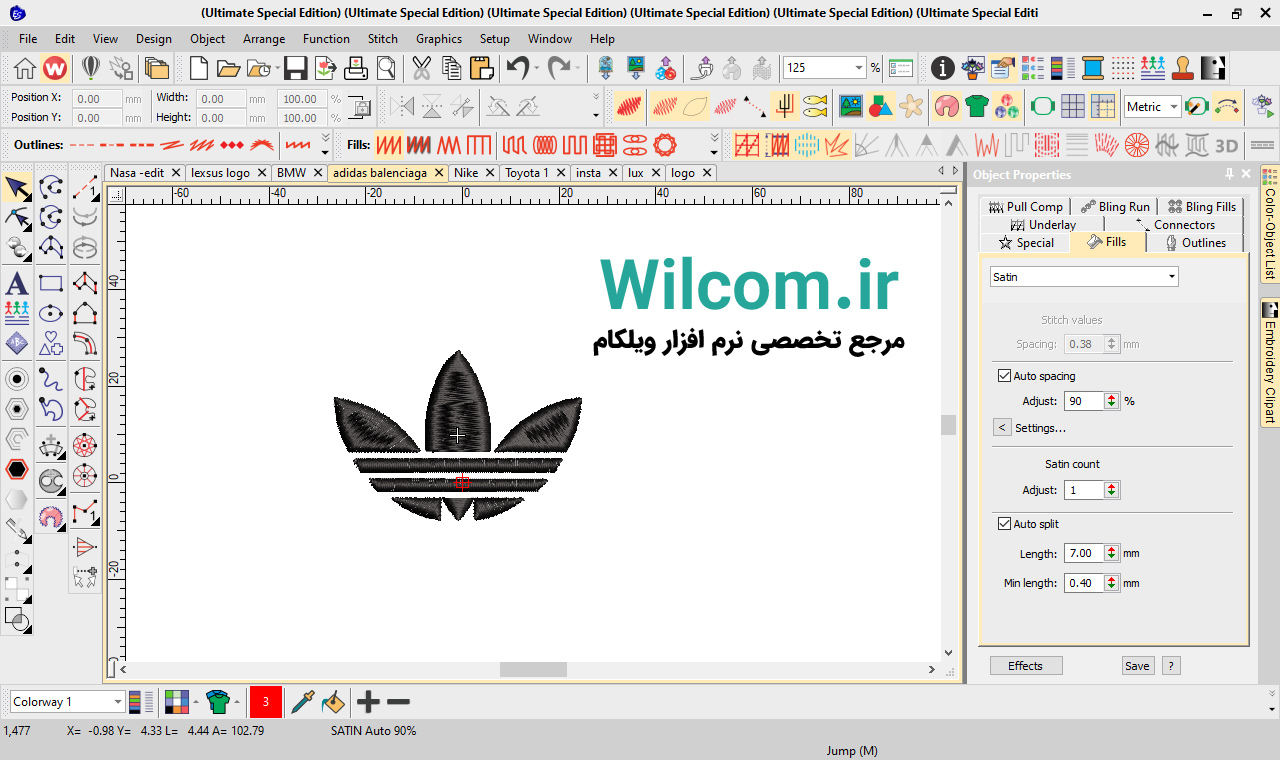Open the Color-Object List side panel

coord(1270,225)
